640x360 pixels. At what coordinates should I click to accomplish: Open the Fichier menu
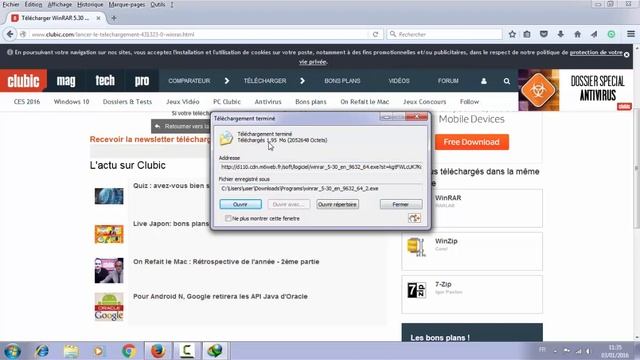click(11, 4)
